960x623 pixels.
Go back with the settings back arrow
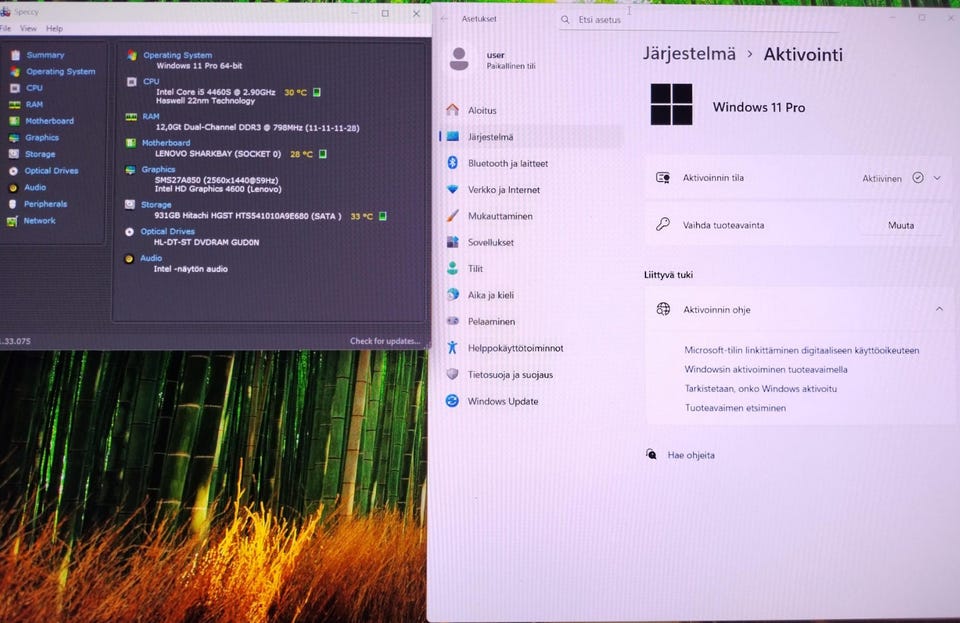click(x=444, y=19)
